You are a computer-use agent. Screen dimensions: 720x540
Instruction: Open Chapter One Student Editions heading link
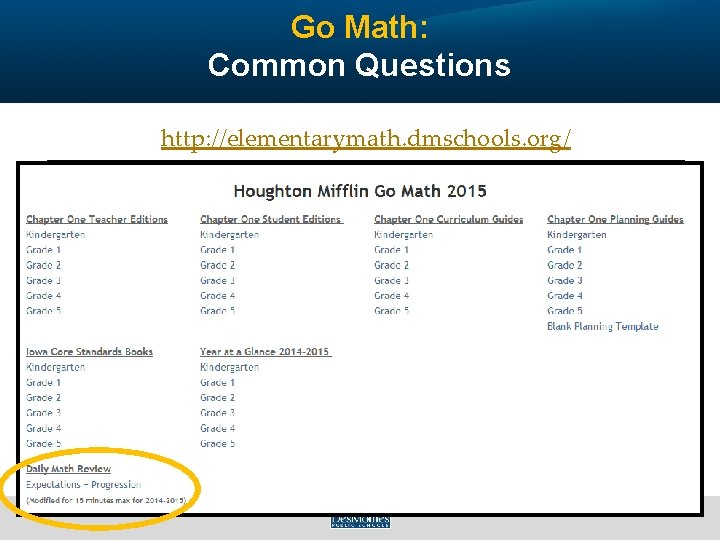[272, 219]
